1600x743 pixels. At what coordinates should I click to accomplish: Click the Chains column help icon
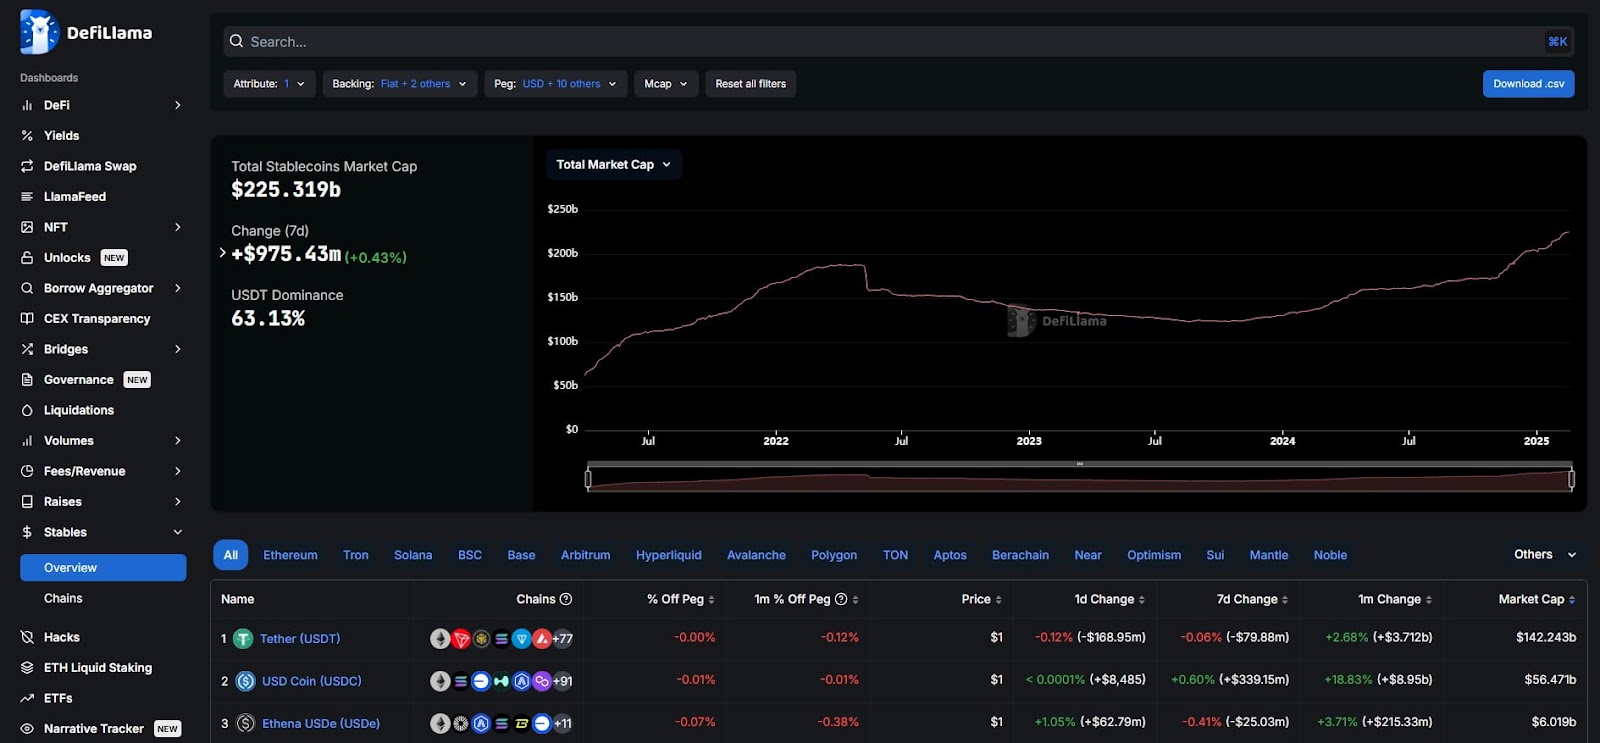pyautogui.click(x=566, y=599)
